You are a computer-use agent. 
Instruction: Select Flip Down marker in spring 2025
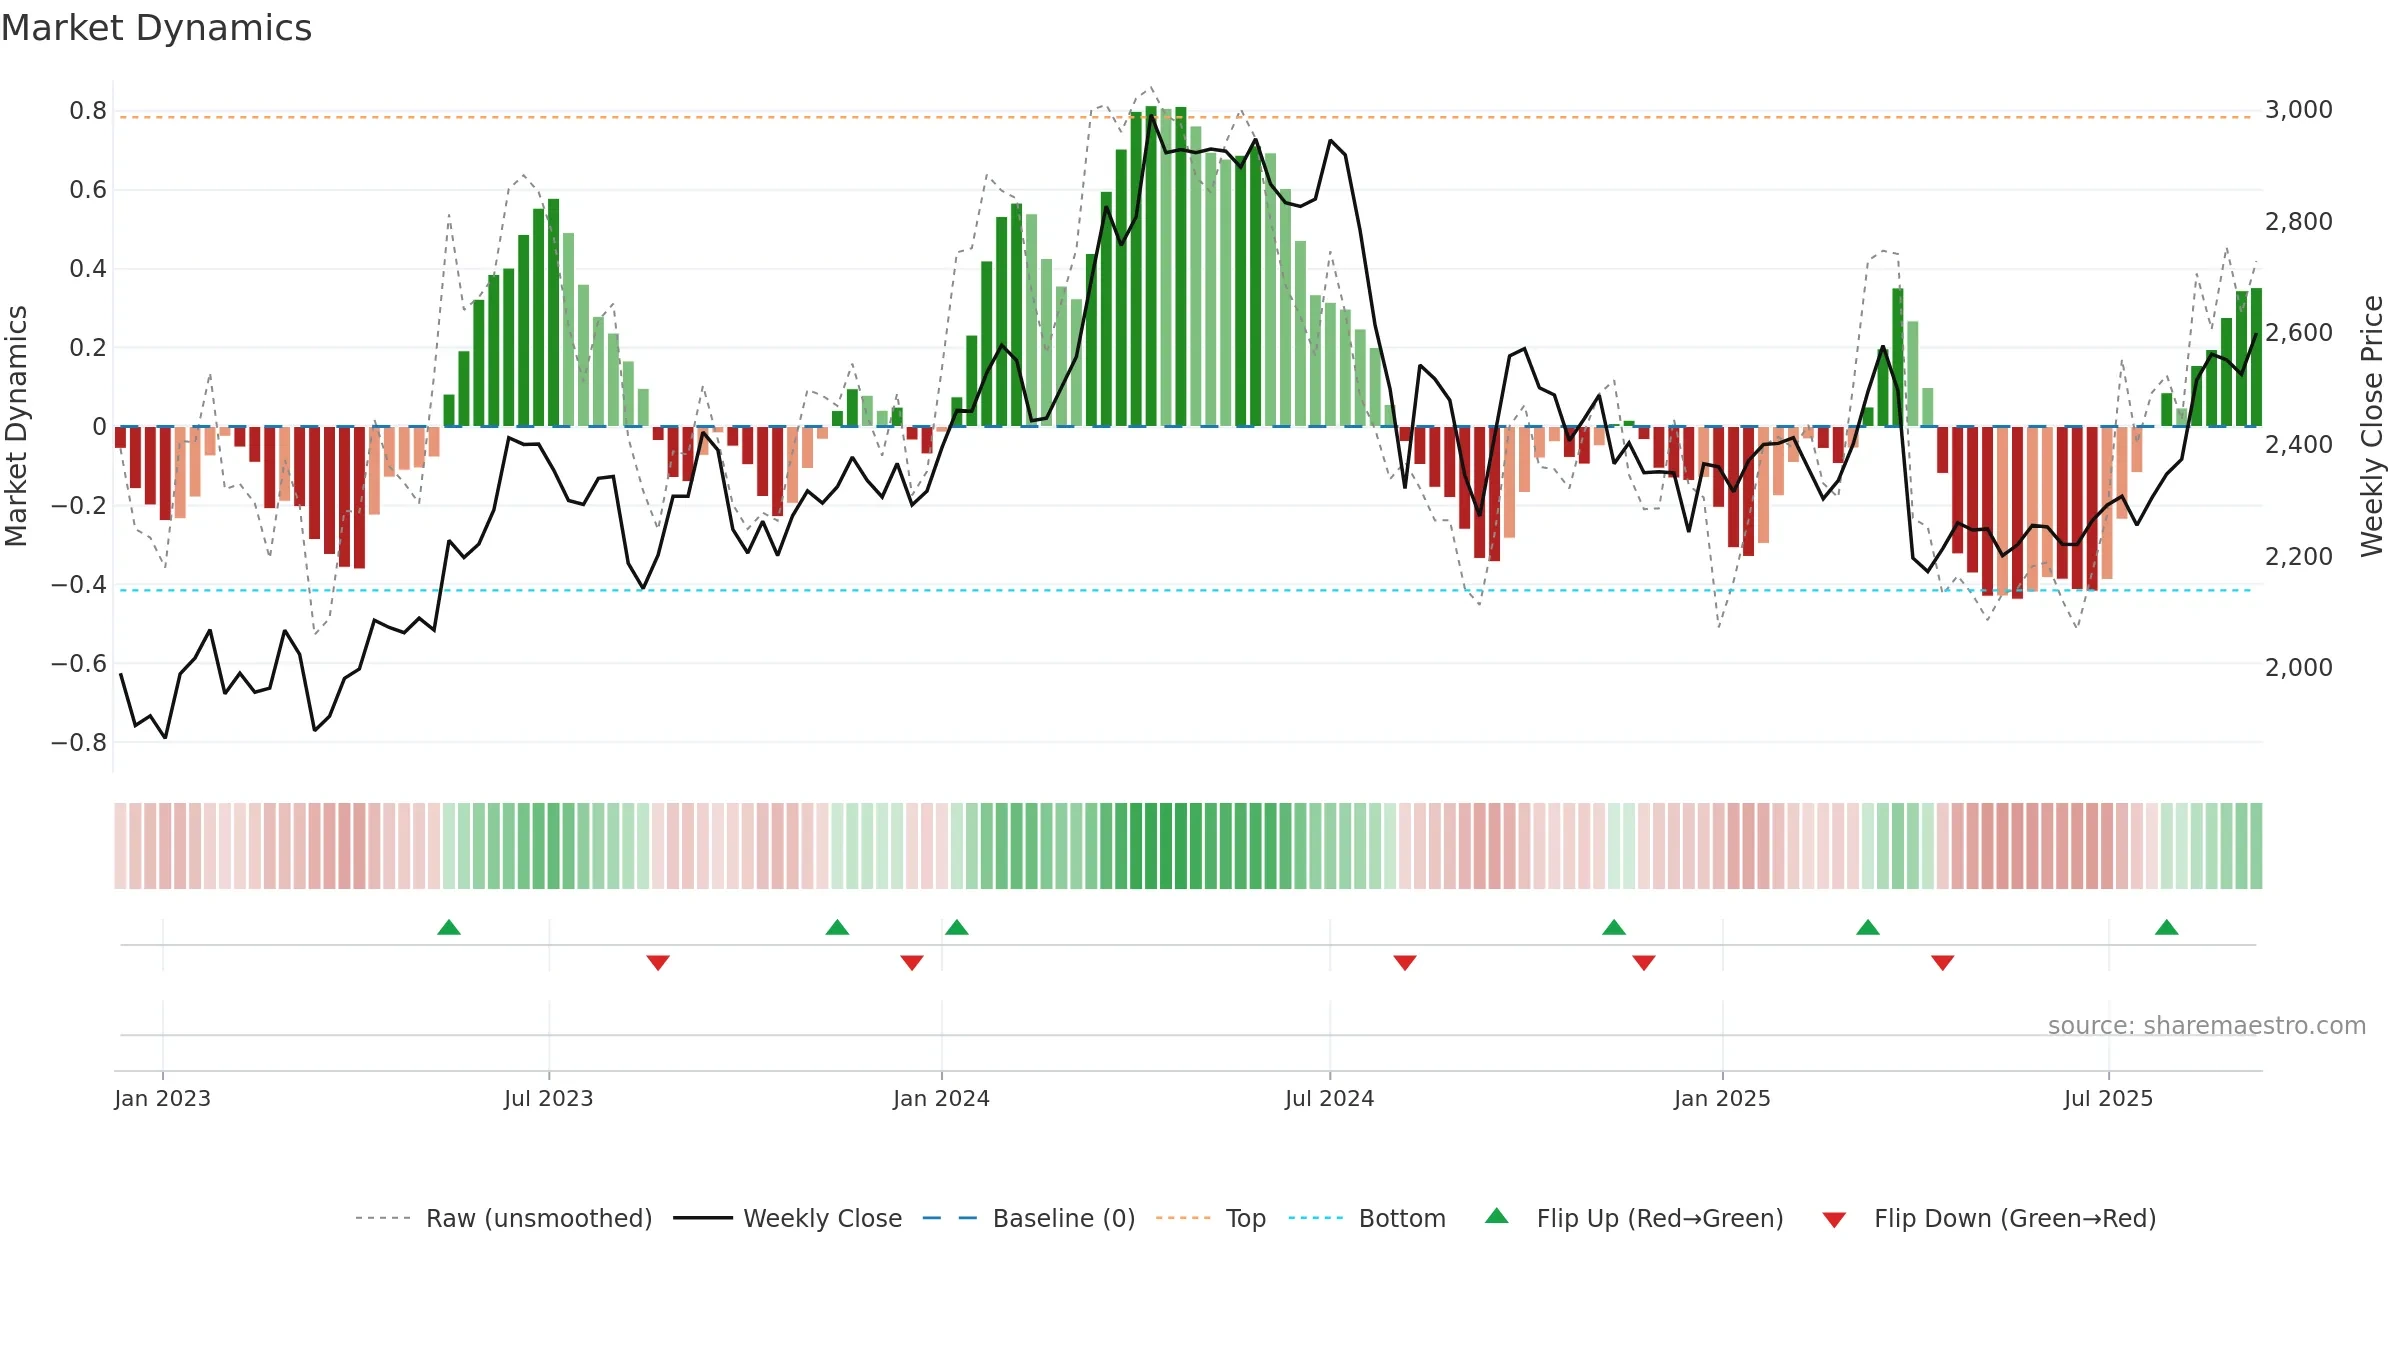pyautogui.click(x=1943, y=962)
